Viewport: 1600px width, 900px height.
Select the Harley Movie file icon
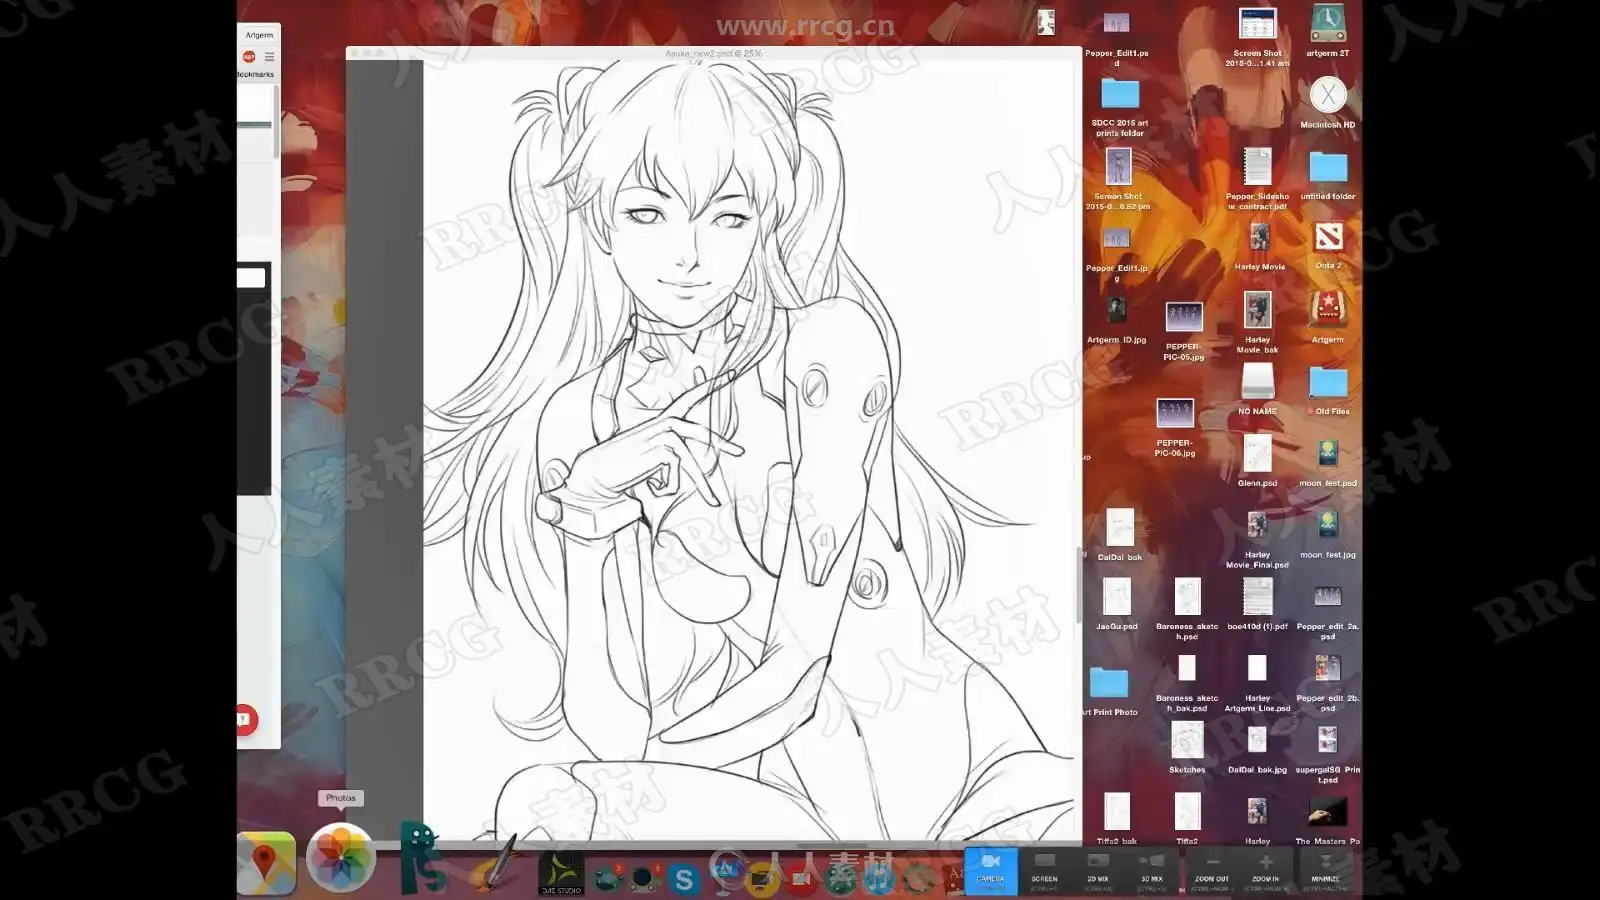[x=1259, y=237]
